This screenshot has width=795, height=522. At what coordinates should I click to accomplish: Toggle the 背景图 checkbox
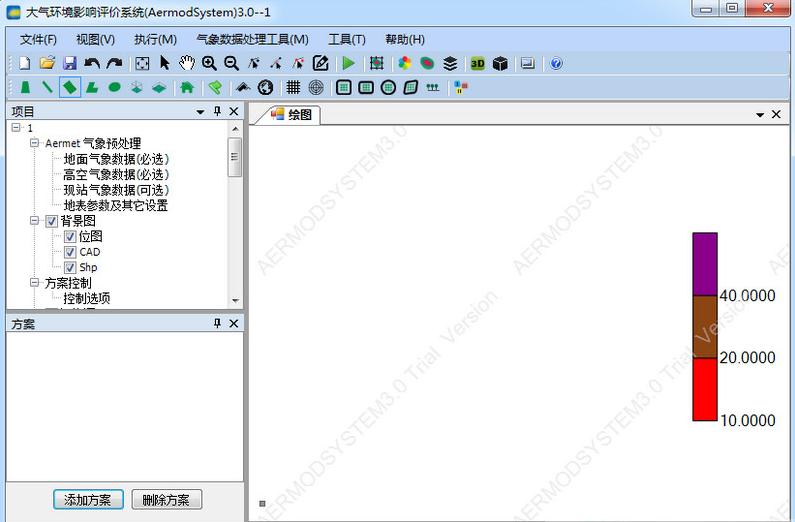(51, 221)
